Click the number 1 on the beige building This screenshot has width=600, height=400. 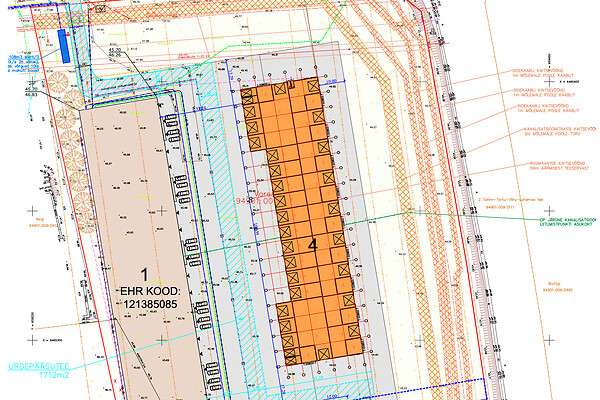tap(144, 273)
